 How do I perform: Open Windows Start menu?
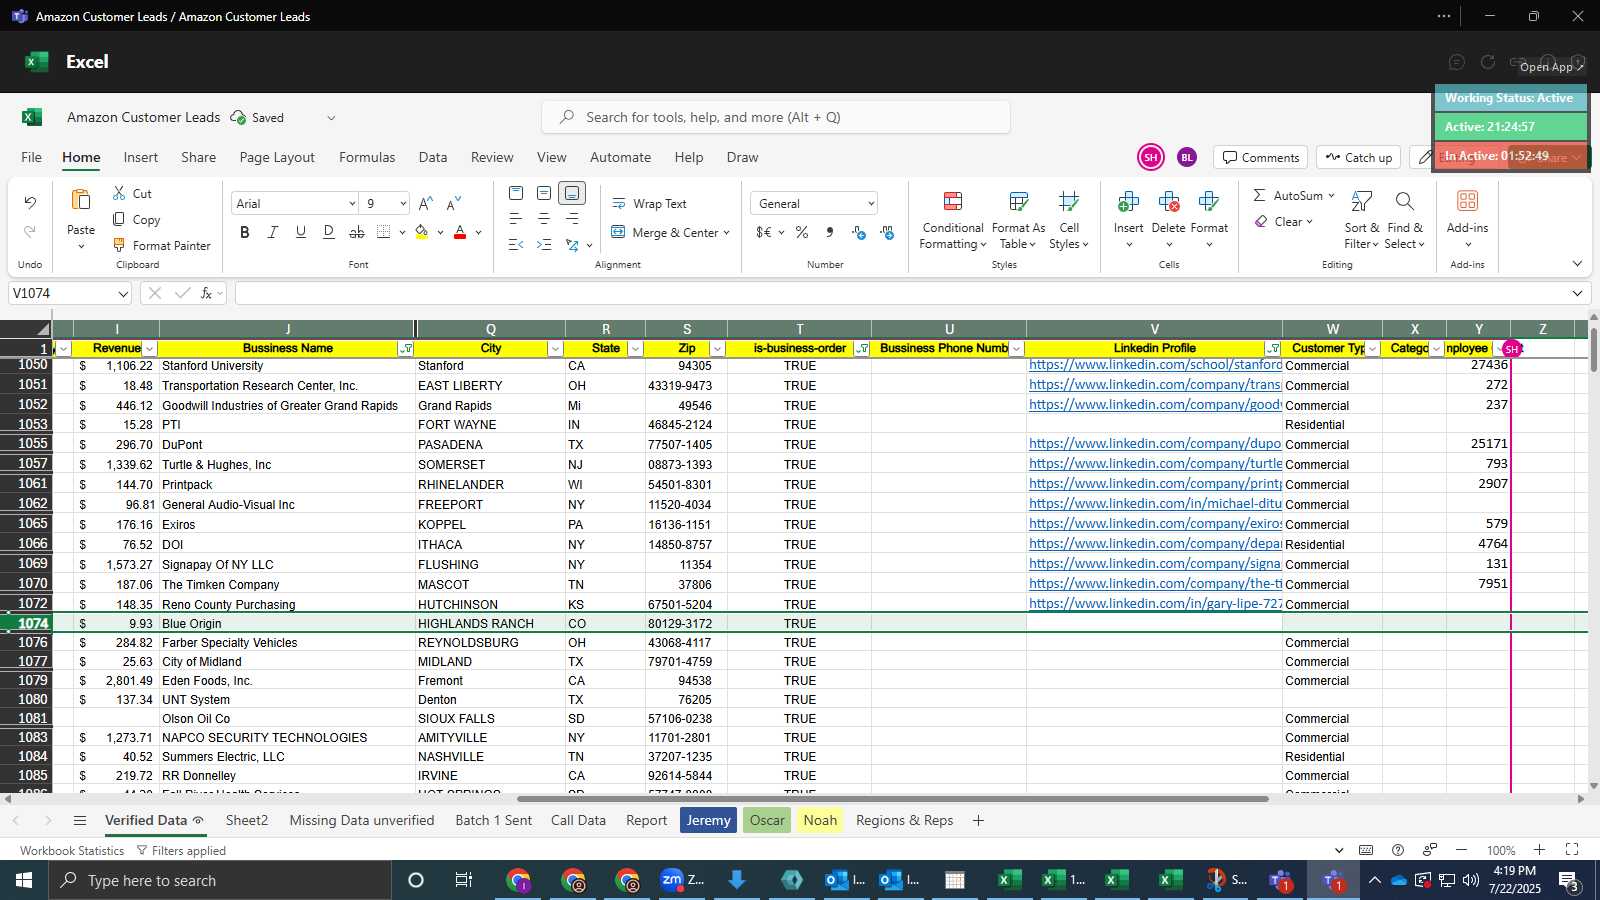[24, 880]
